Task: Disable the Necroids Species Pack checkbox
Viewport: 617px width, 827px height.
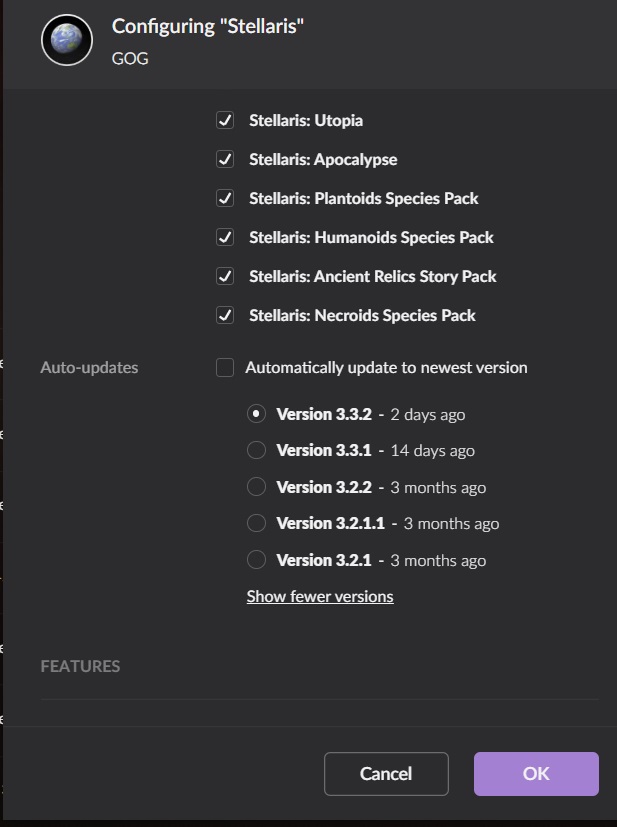Action: click(225, 315)
